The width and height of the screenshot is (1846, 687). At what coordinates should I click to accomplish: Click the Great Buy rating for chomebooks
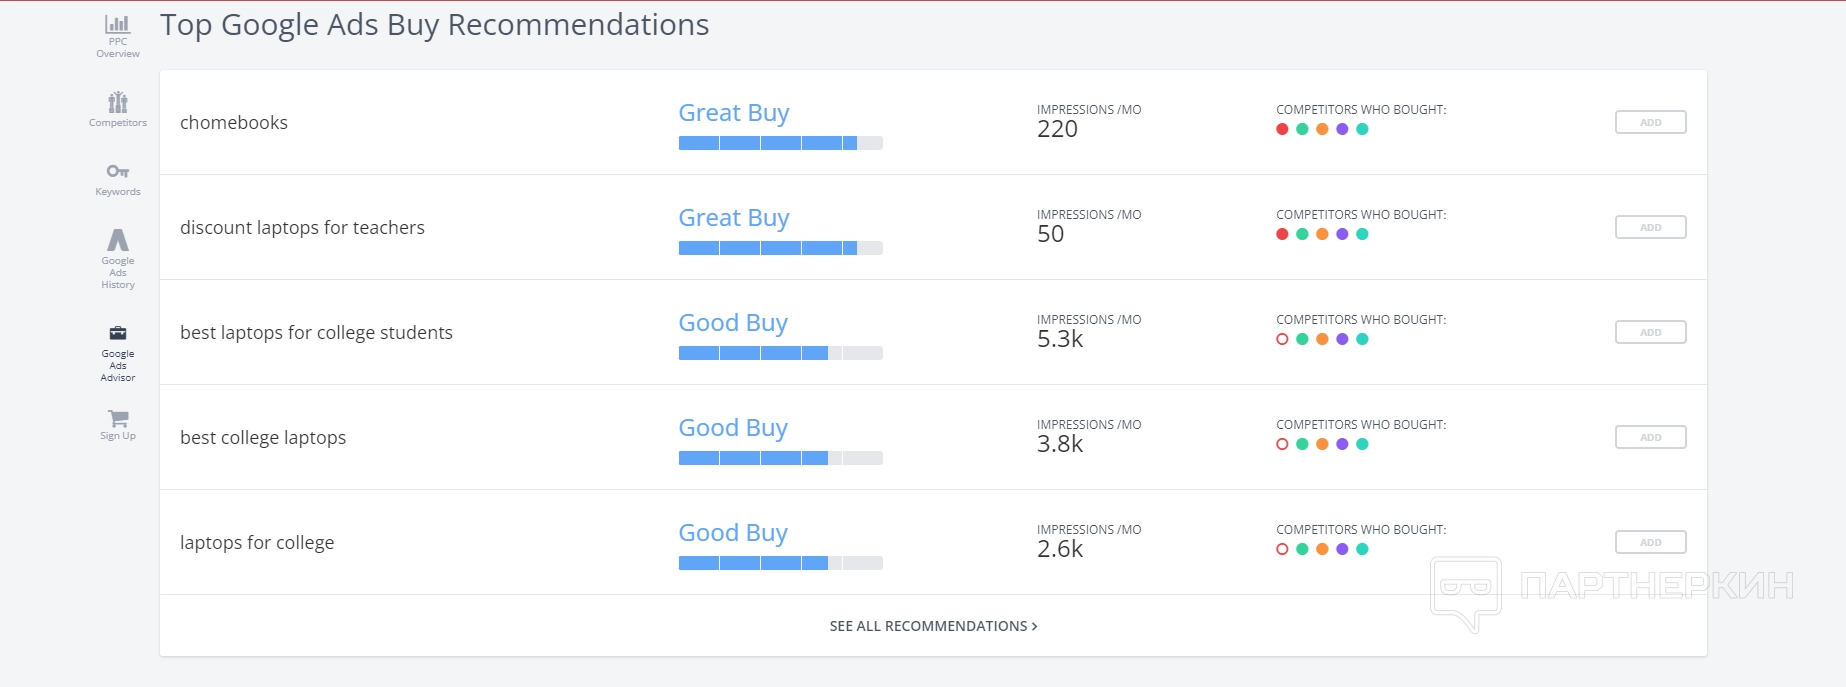tap(734, 113)
